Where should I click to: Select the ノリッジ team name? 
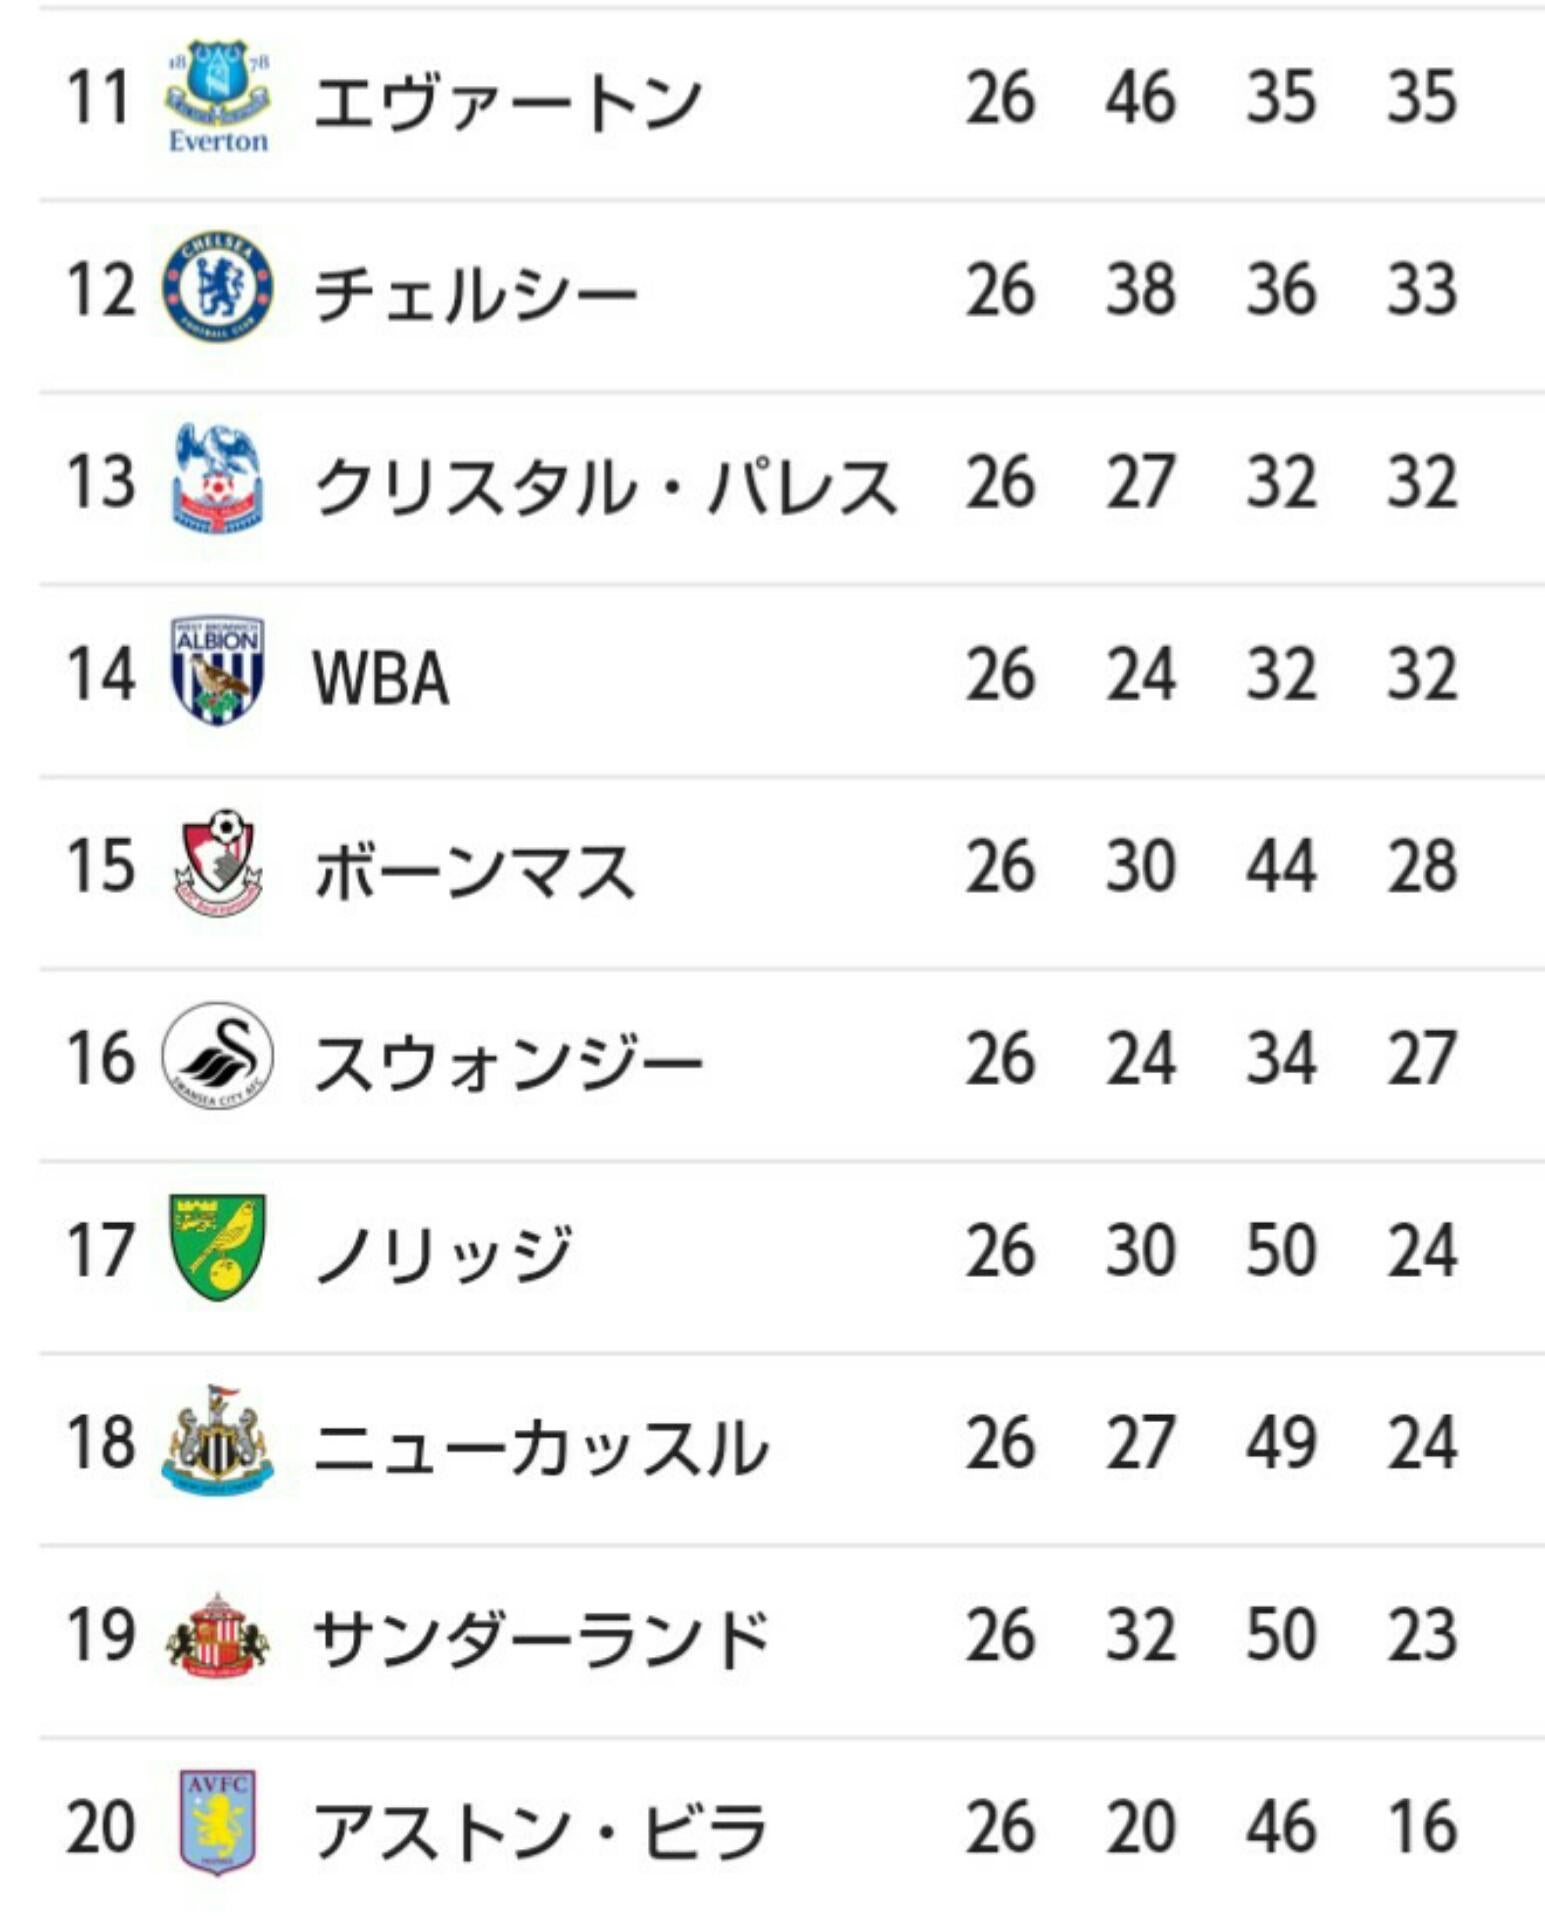click(444, 1254)
